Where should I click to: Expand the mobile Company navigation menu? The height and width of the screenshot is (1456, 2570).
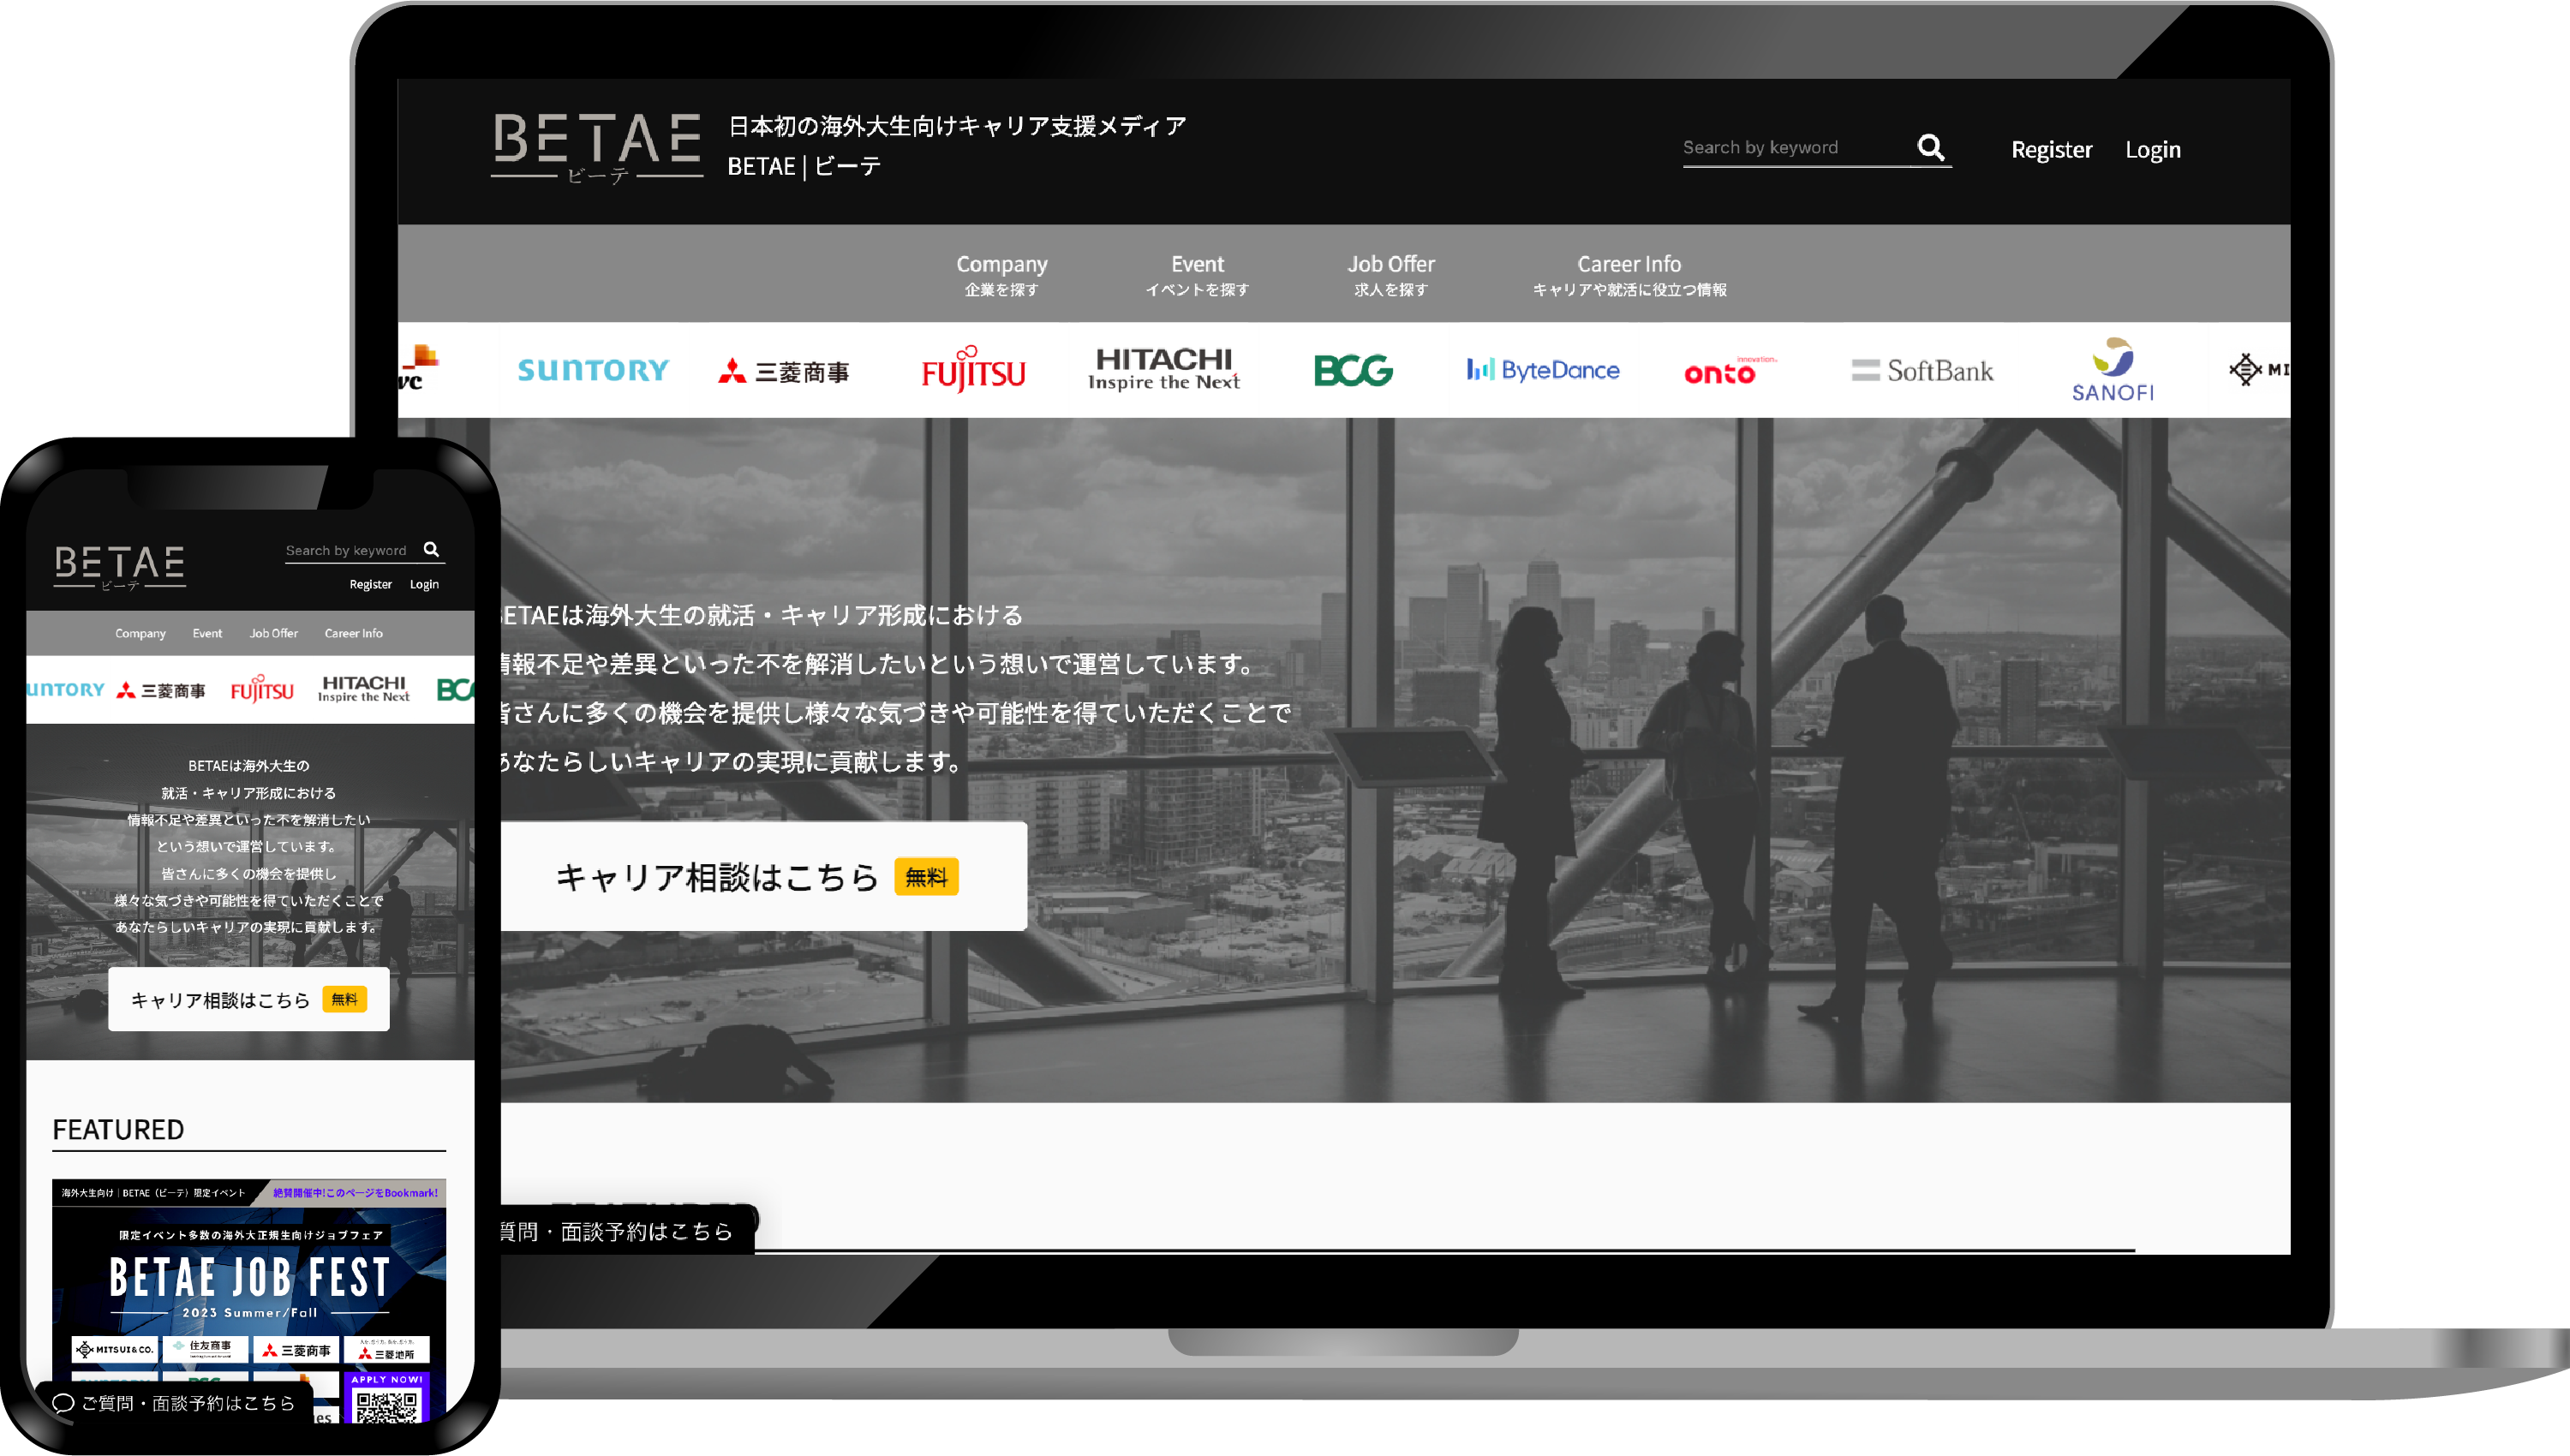(x=140, y=634)
